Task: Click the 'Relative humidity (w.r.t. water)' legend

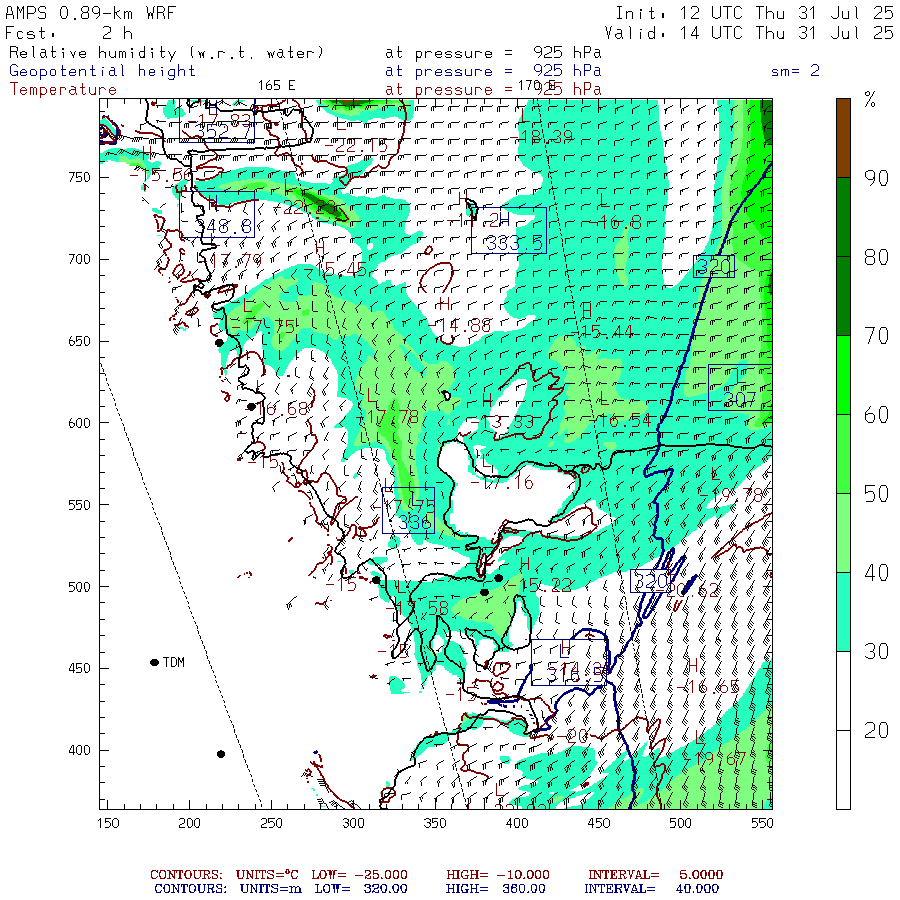Action: (x=166, y=53)
